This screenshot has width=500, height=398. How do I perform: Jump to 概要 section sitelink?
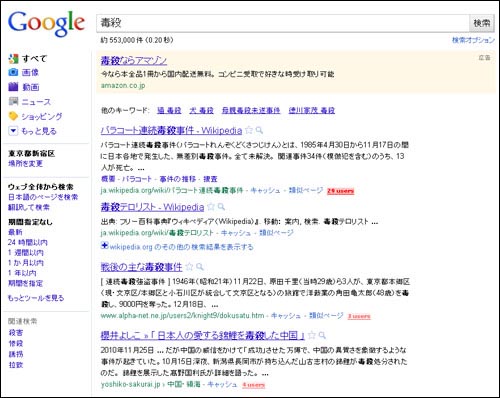pos(108,179)
